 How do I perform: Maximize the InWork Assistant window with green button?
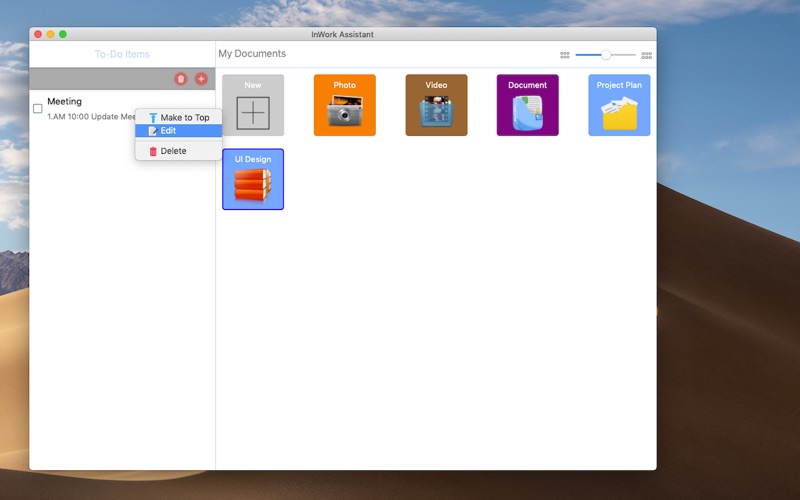pos(63,34)
